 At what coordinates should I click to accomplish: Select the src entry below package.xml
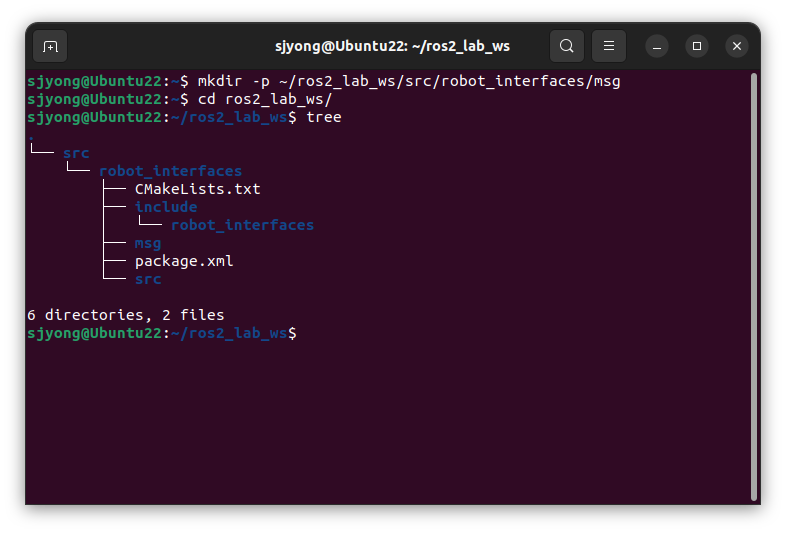coord(148,280)
